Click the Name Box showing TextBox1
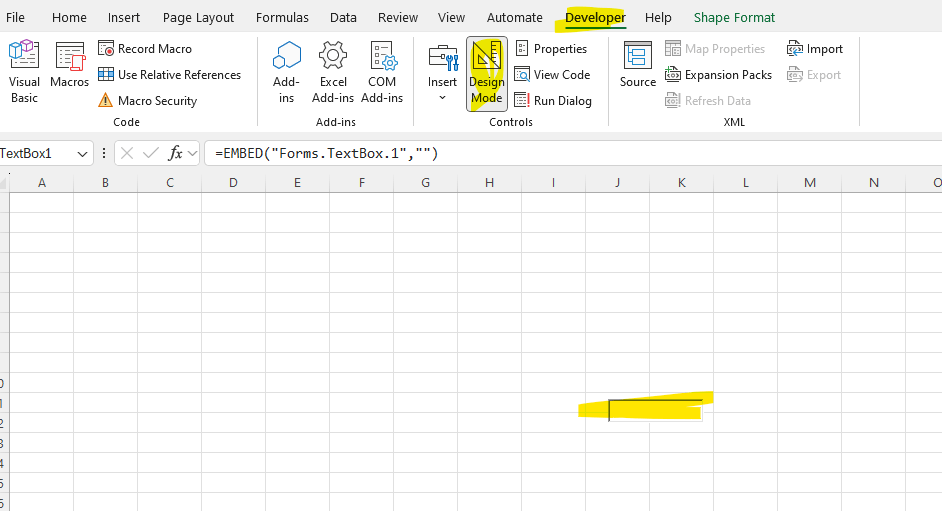942x511 pixels. [36, 154]
